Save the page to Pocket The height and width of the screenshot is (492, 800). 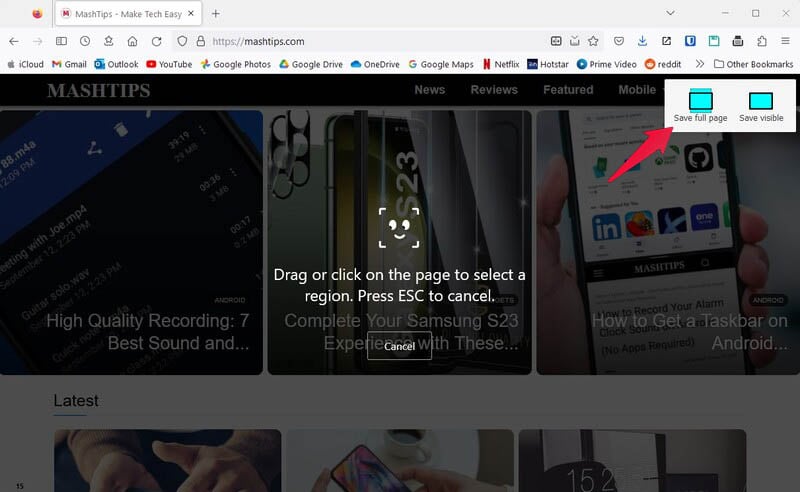point(619,41)
